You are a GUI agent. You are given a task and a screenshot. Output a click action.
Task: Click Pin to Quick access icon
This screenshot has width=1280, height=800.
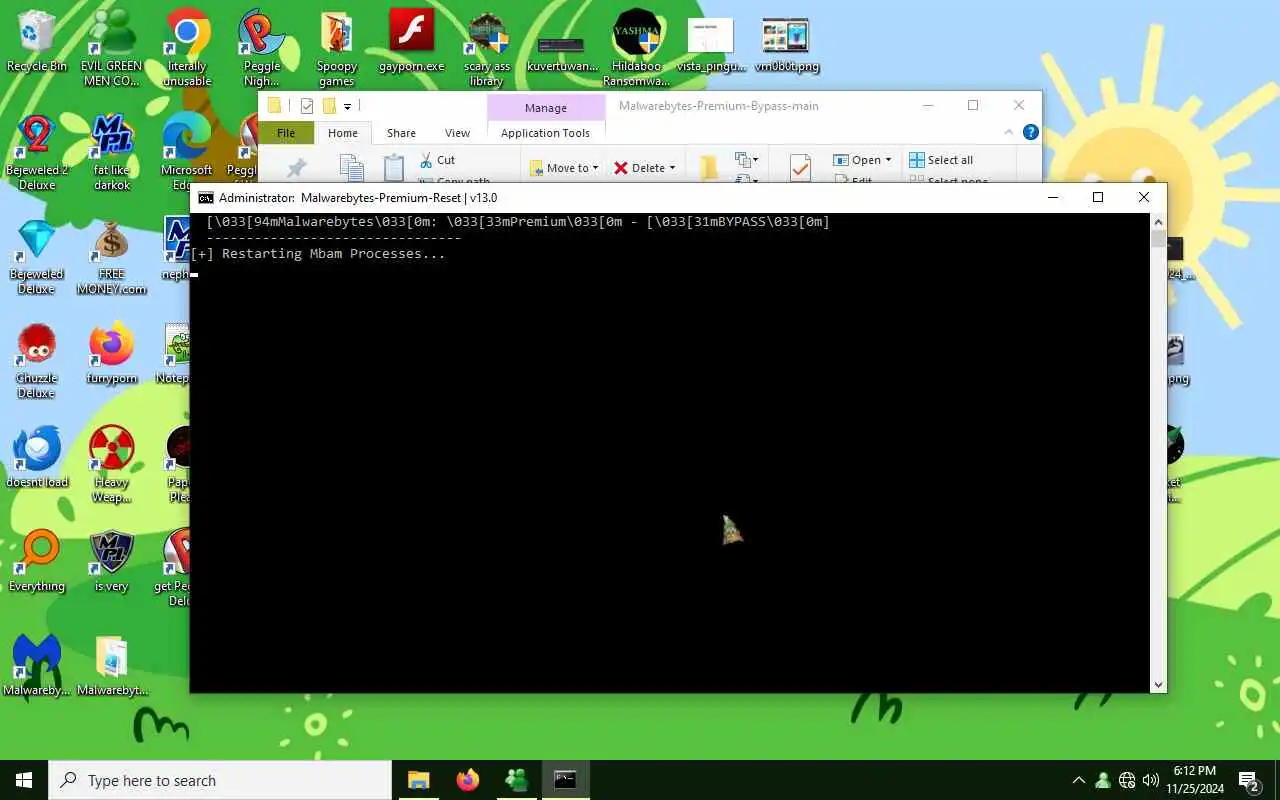click(297, 169)
